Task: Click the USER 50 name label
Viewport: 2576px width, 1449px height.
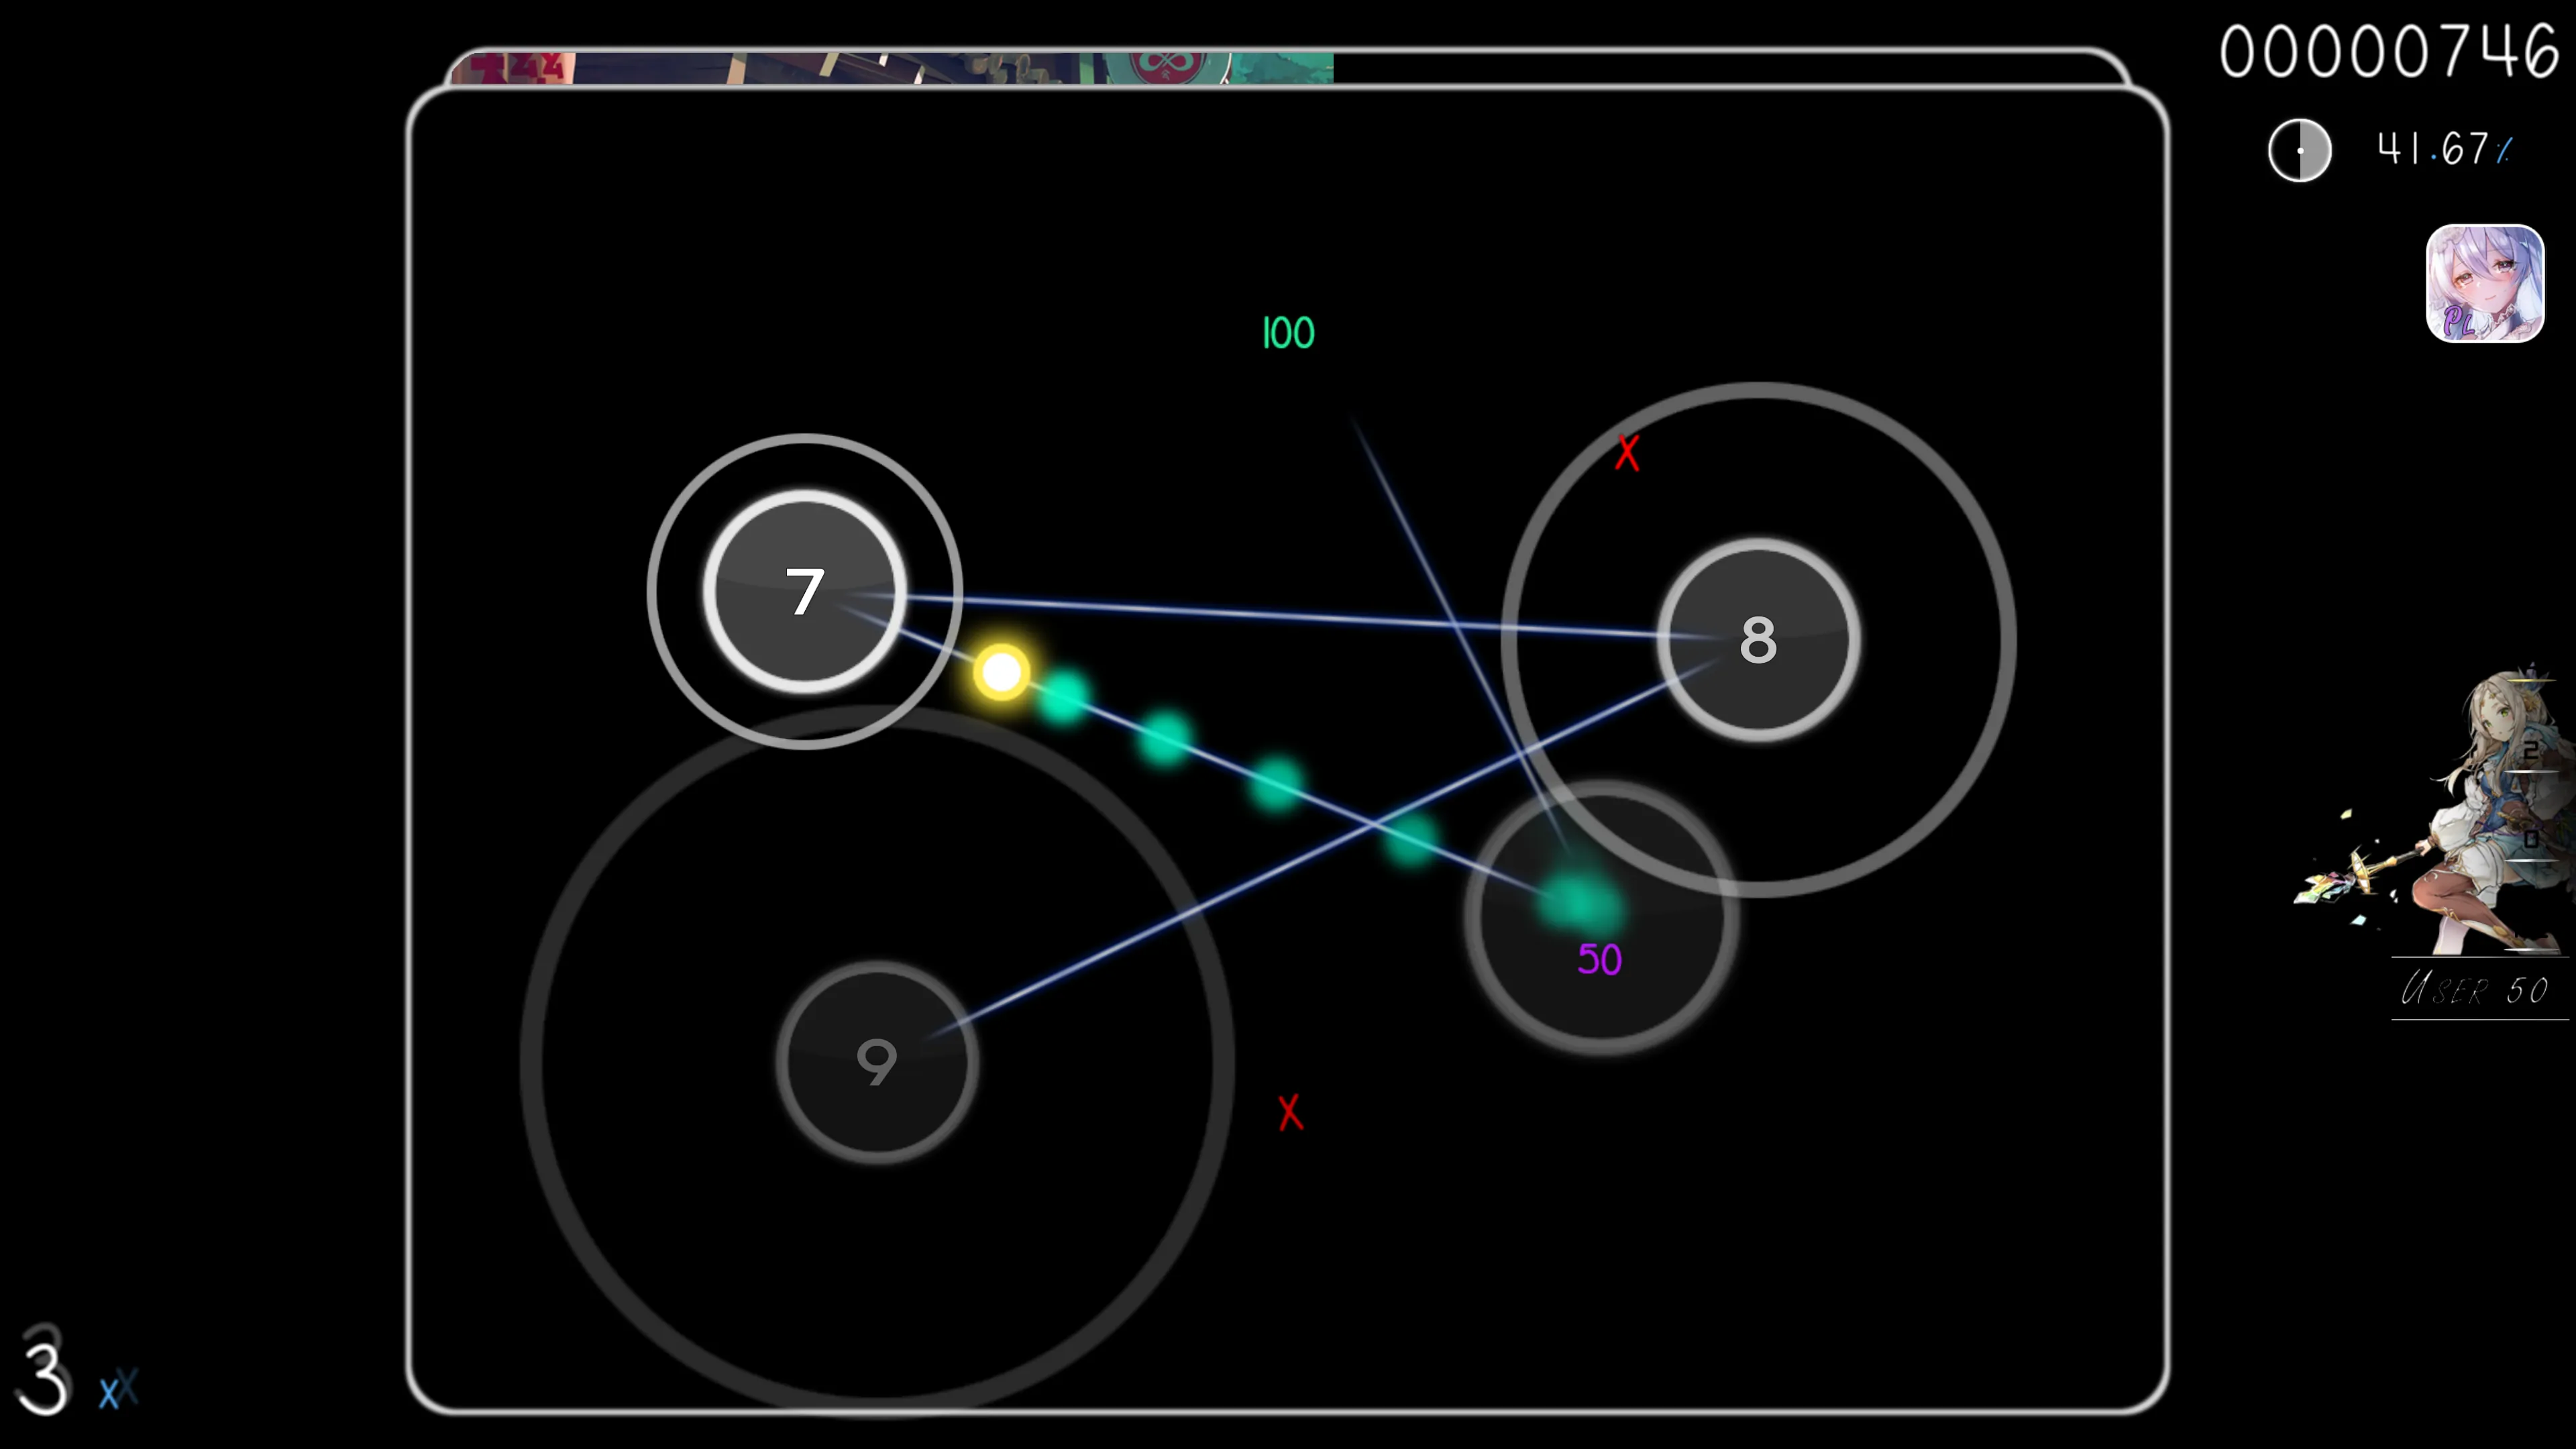Action: [x=2476, y=990]
